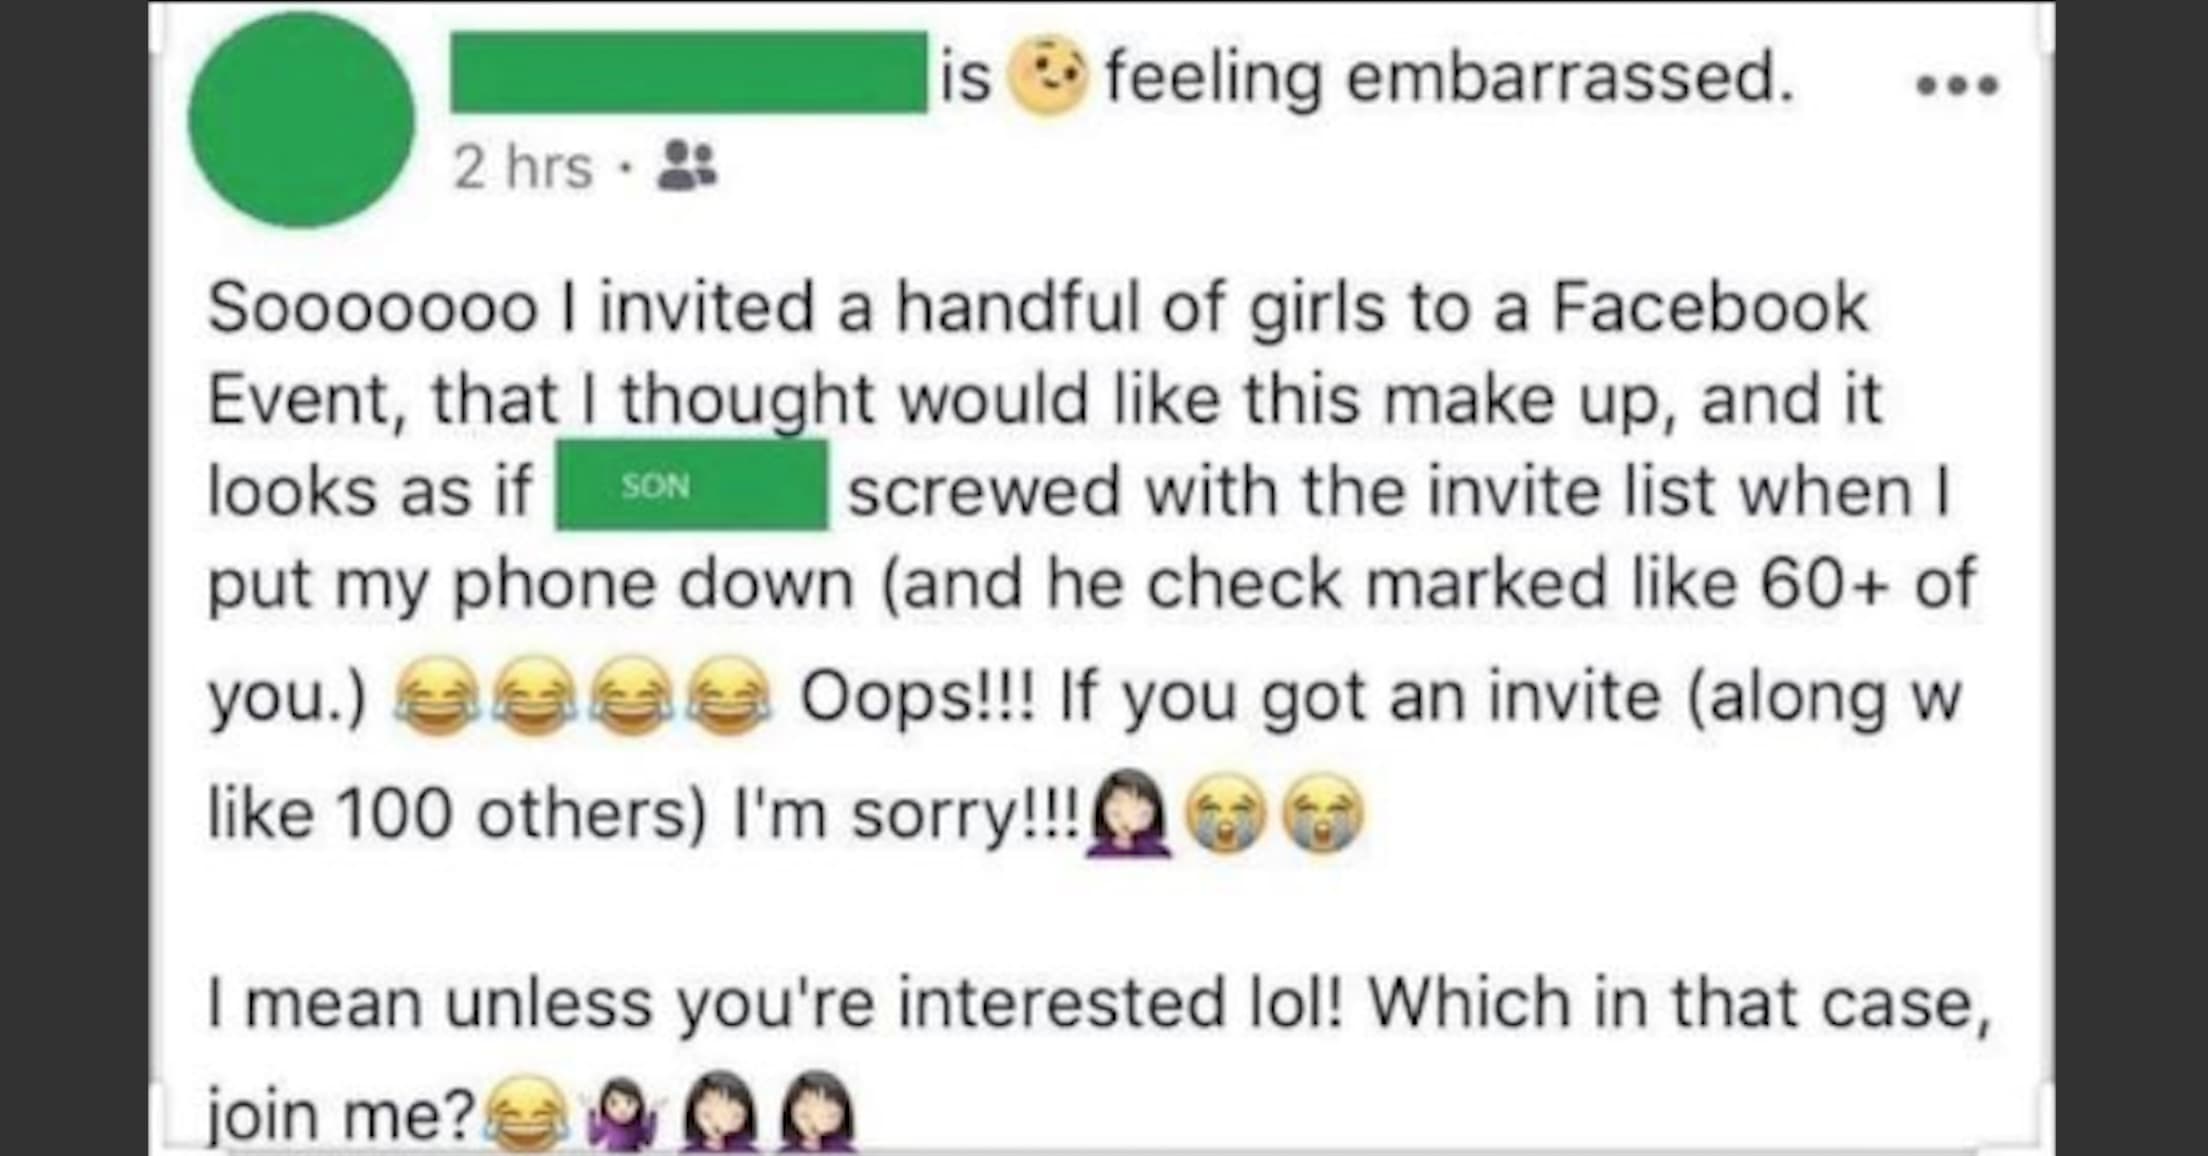
Task: Open the three-dot post options menu
Action: pyautogui.click(x=1957, y=85)
